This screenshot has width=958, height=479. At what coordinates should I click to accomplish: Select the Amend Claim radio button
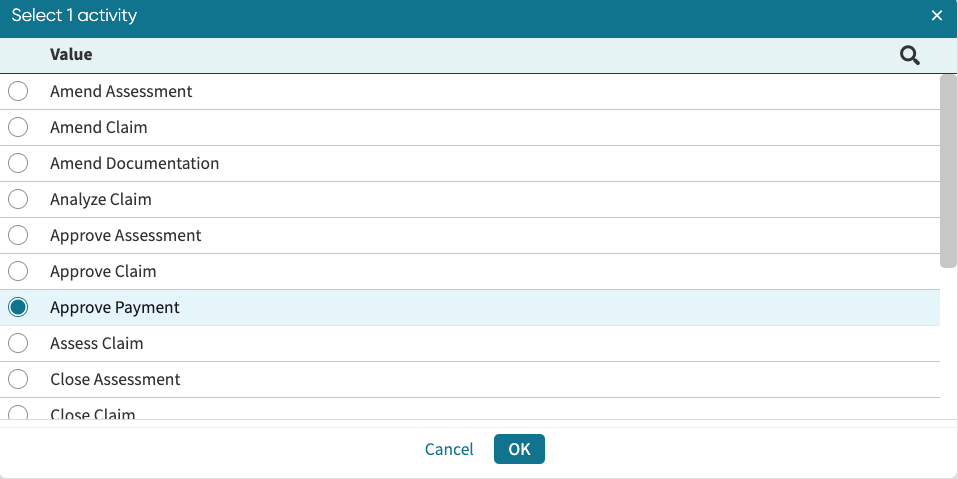tap(18, 128)
